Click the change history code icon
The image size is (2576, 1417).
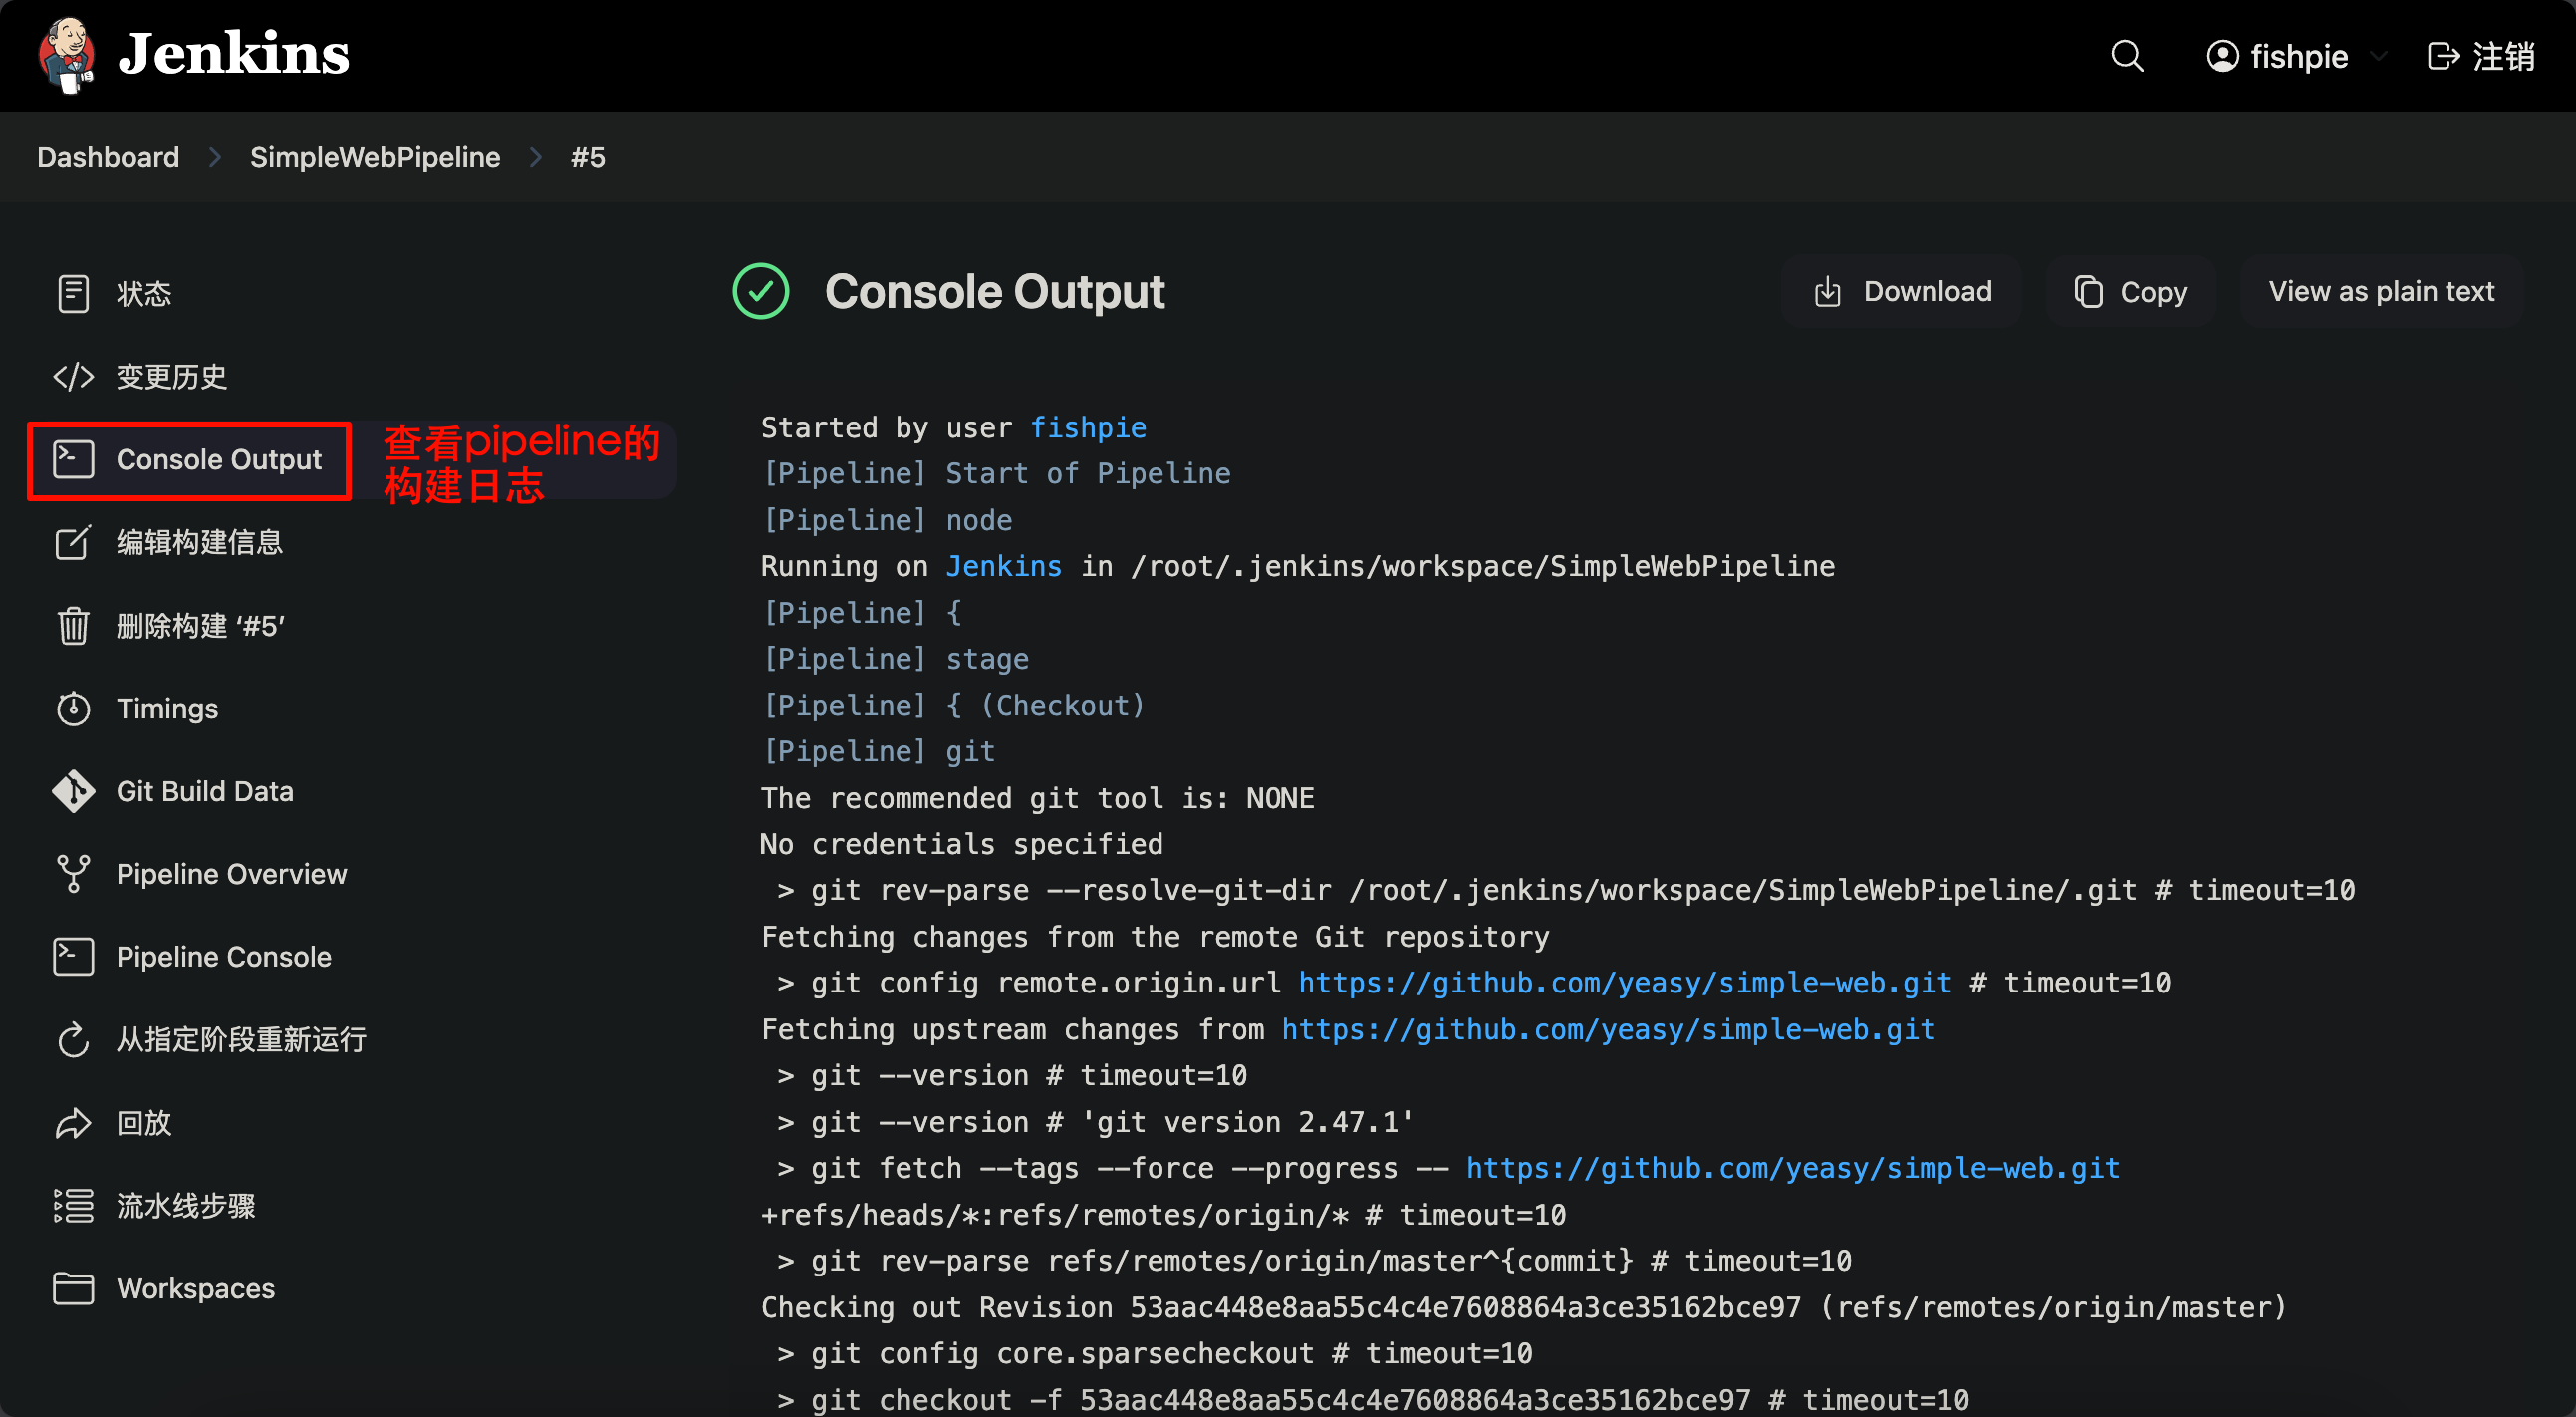pyautogui.click(x=73, y=376)
